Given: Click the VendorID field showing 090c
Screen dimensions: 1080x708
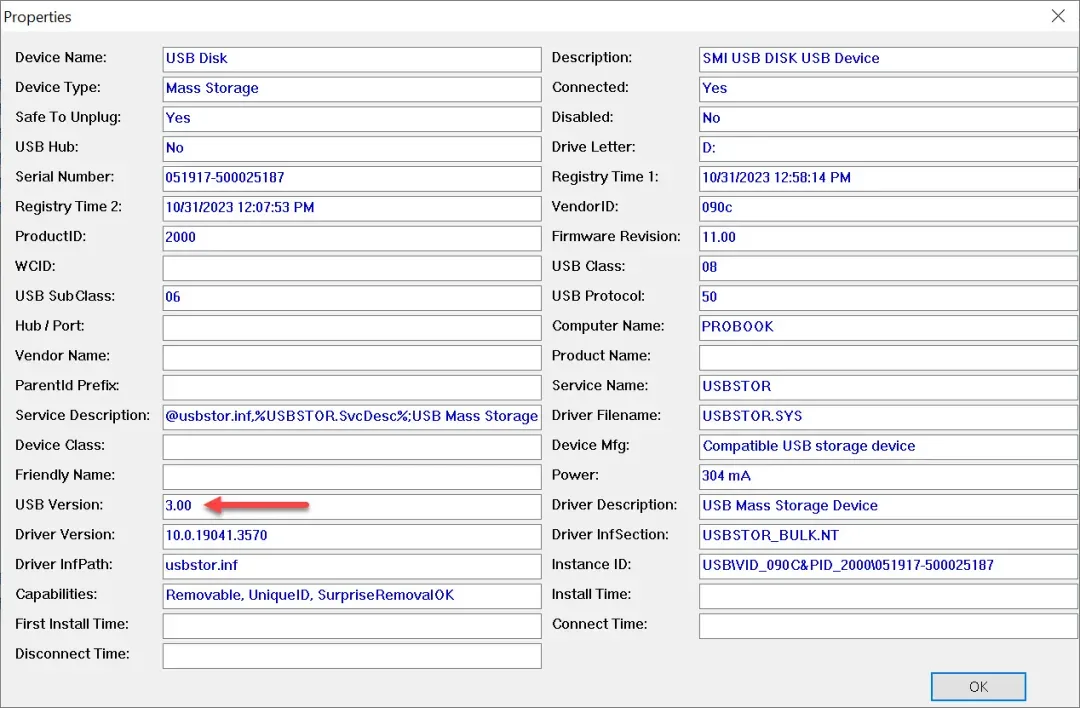Looking at the screenshot, I should coord(887,208).
